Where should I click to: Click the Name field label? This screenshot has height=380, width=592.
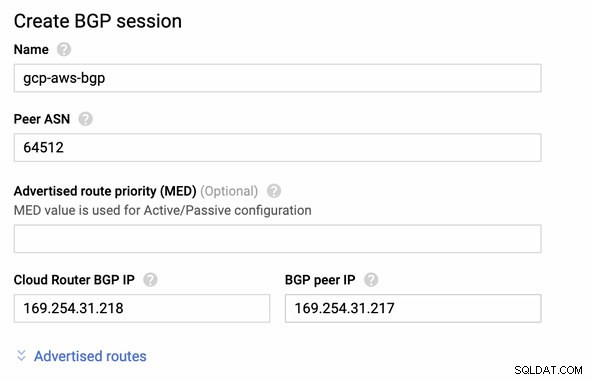(x=31, y=49)
